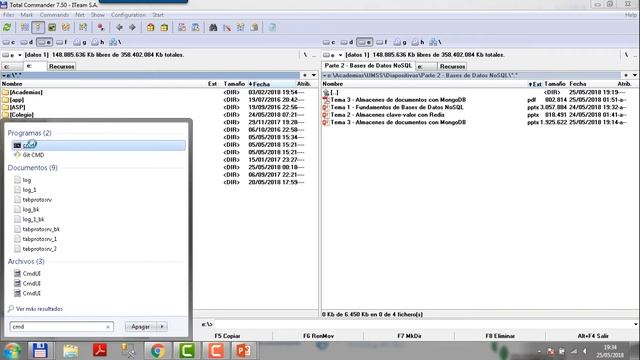Open file search with the binoculars icon
The image size is (640, 360).
213,27
